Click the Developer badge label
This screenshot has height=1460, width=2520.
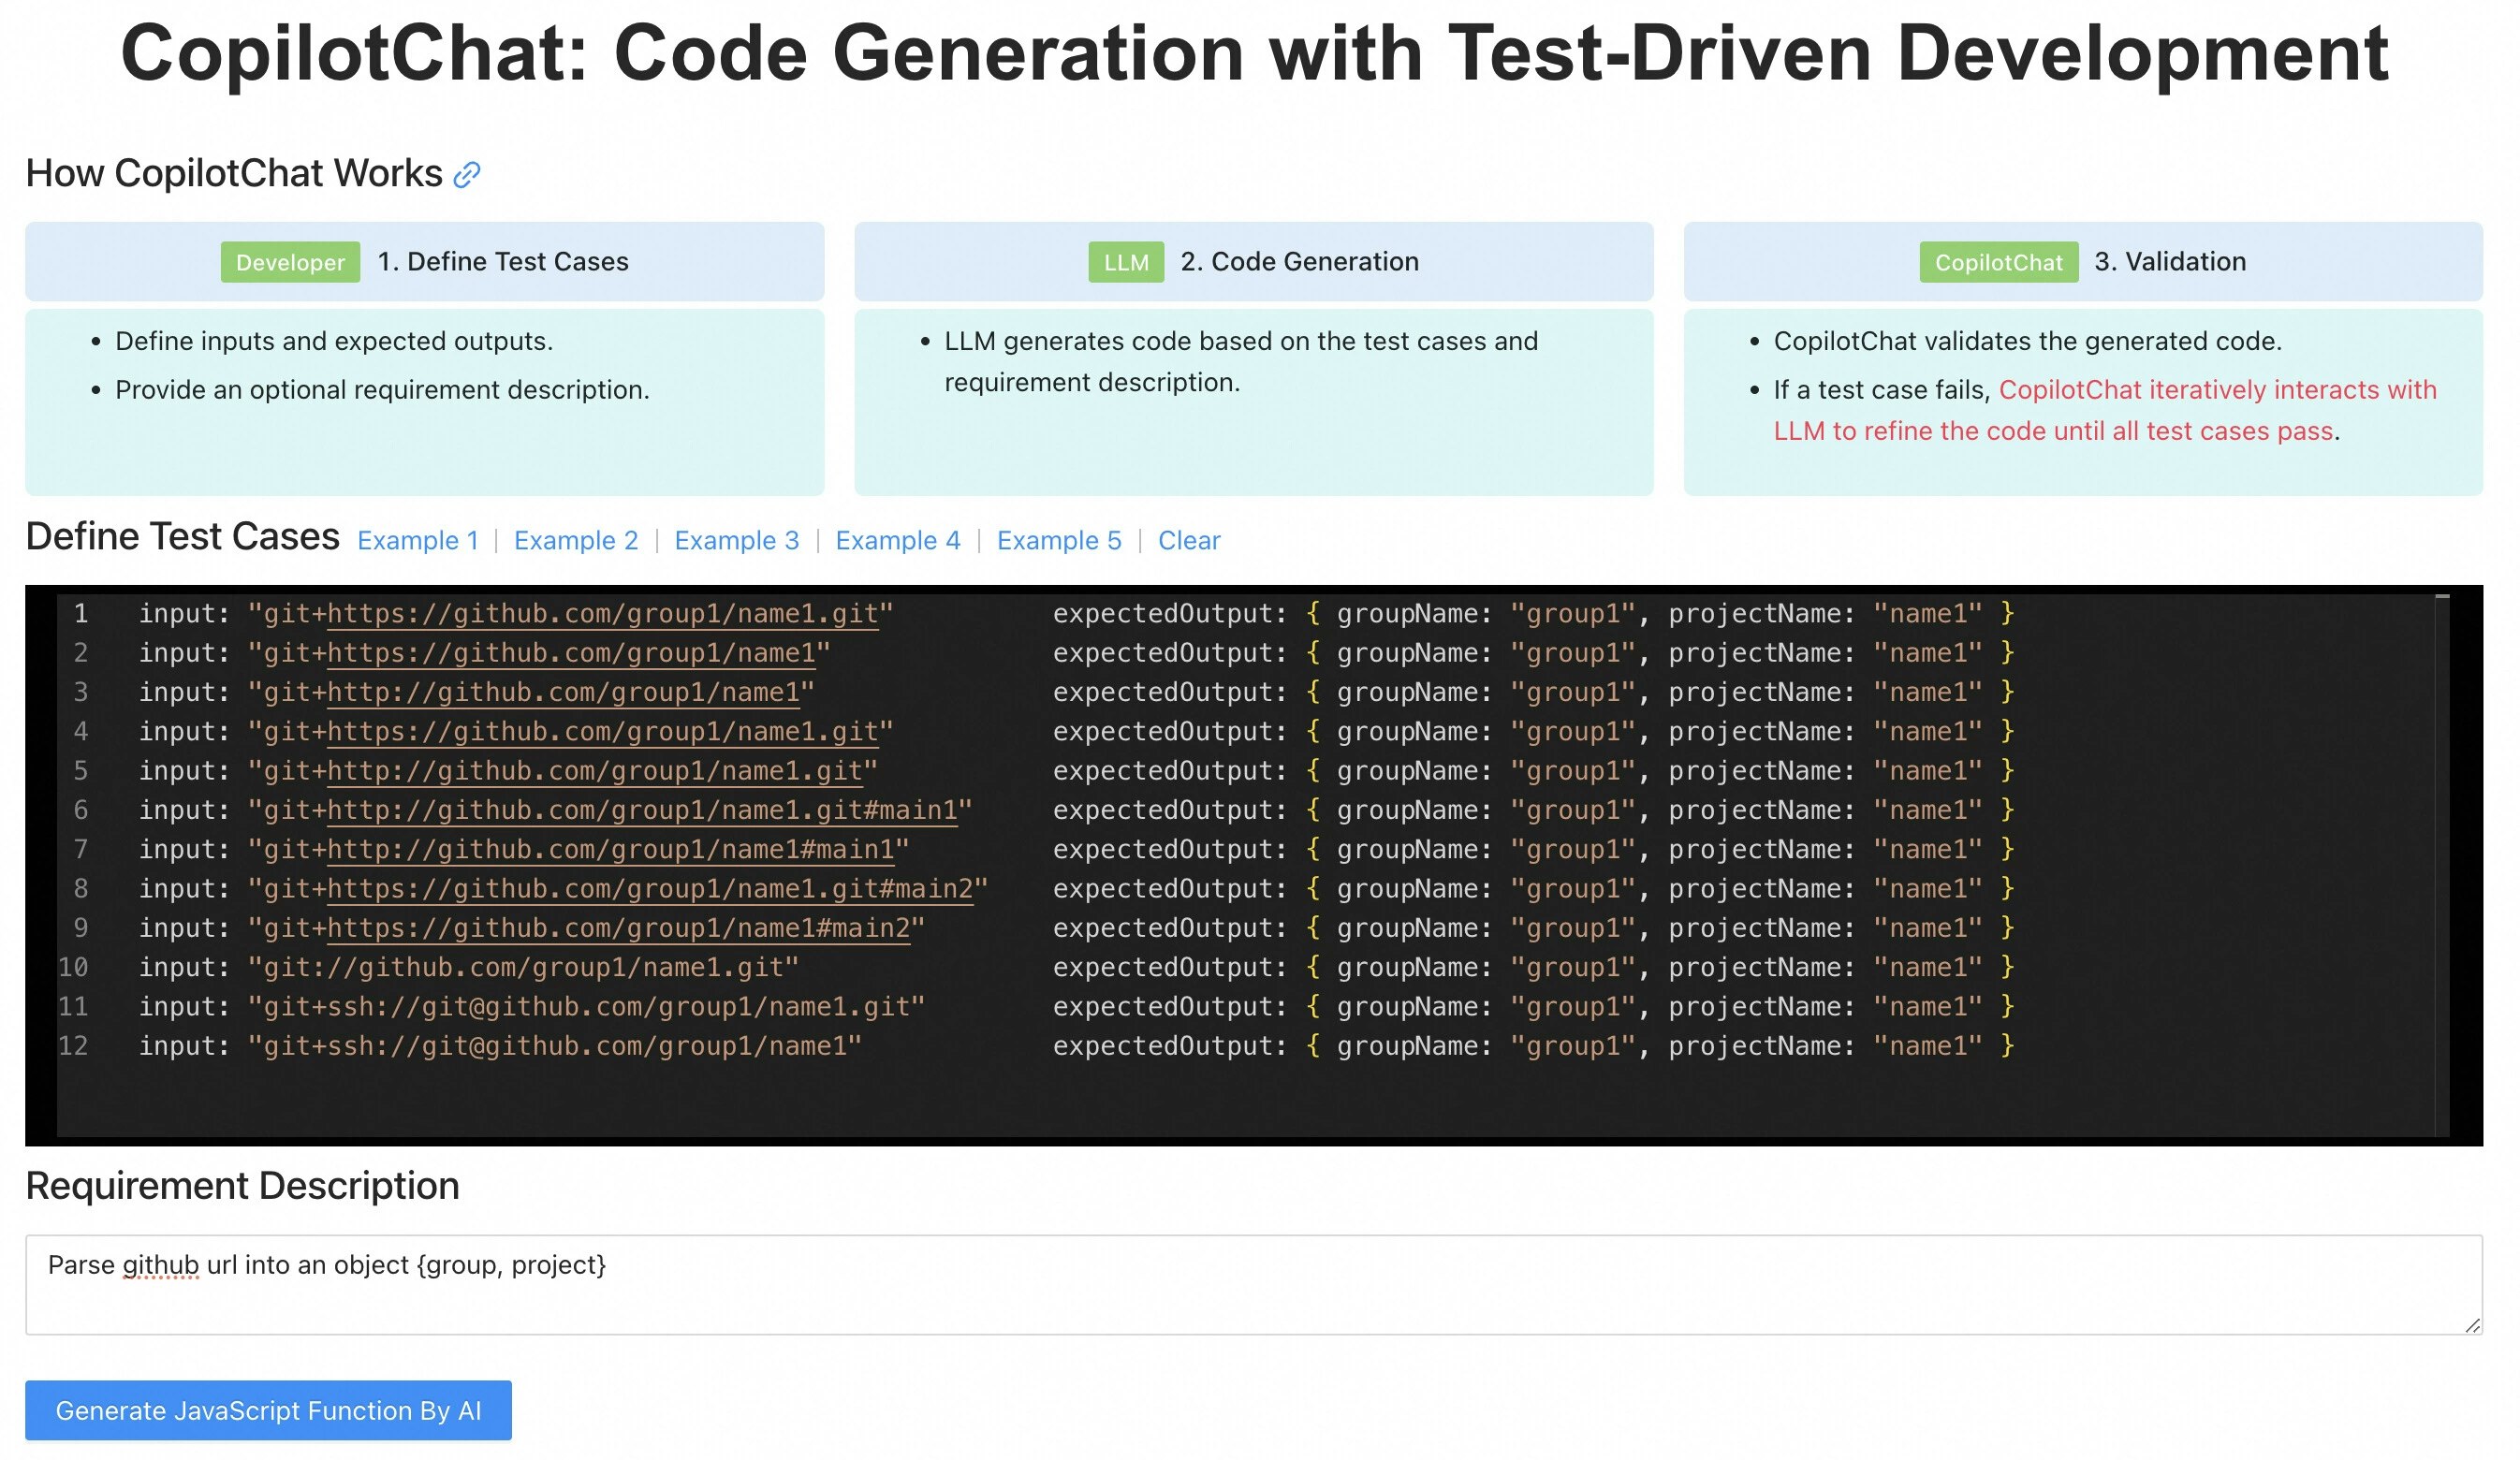pyautogui.click(x=290, y=262)
